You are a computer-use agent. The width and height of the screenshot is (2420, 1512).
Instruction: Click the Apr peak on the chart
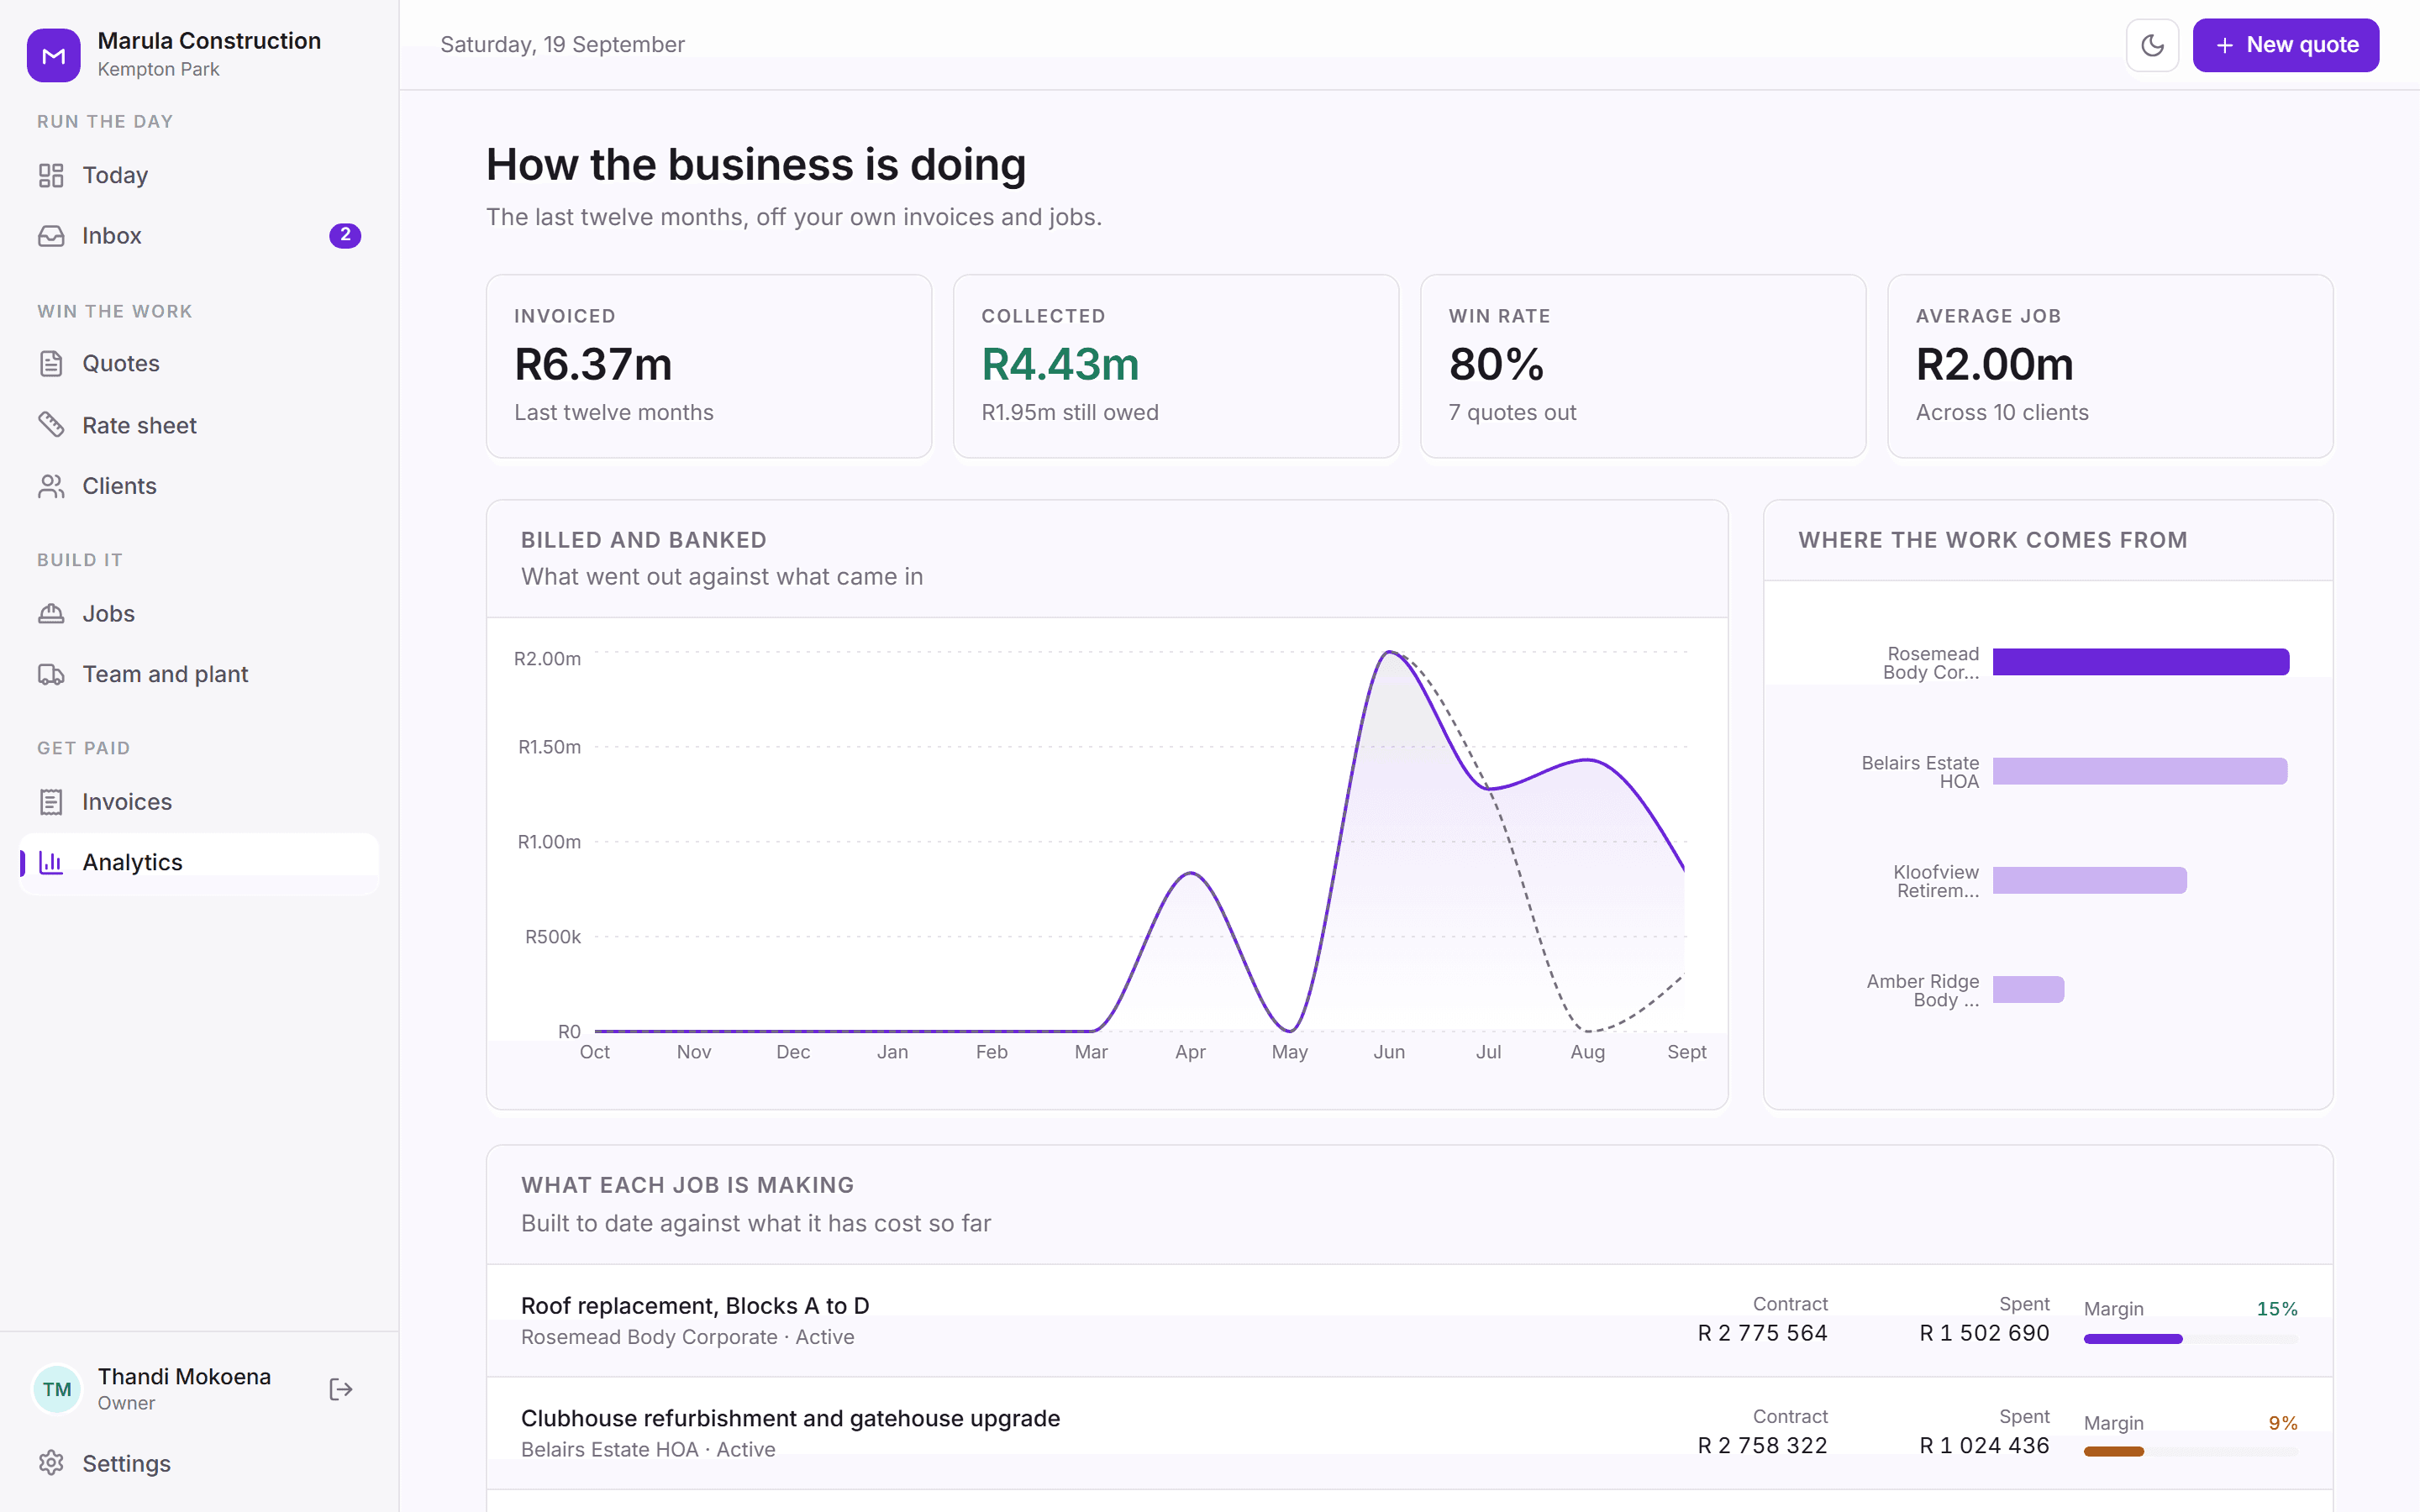(1190, 874)
